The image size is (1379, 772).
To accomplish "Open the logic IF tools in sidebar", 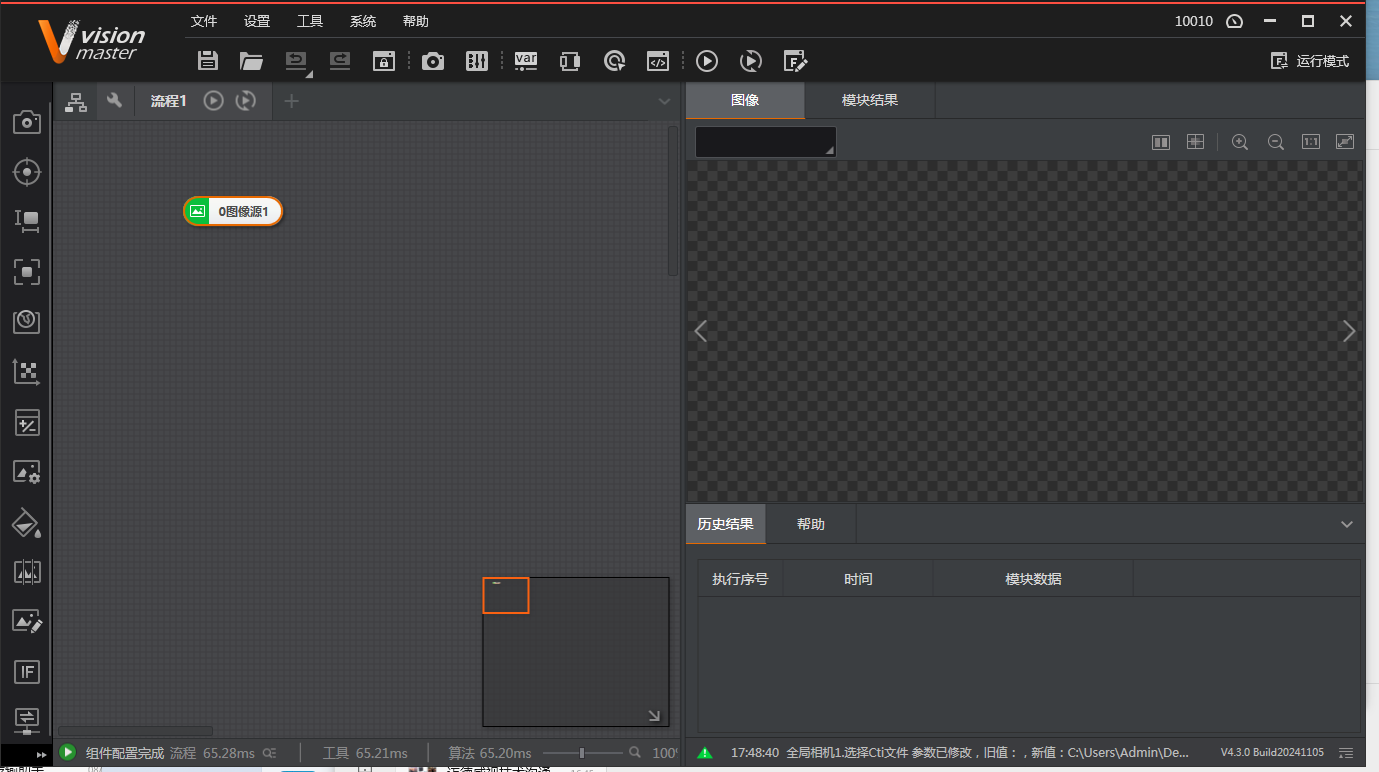I will [x=26, y=672].
